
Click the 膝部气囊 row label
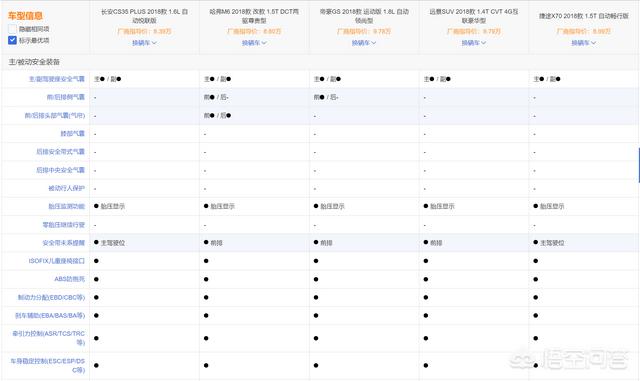point(73,134)
